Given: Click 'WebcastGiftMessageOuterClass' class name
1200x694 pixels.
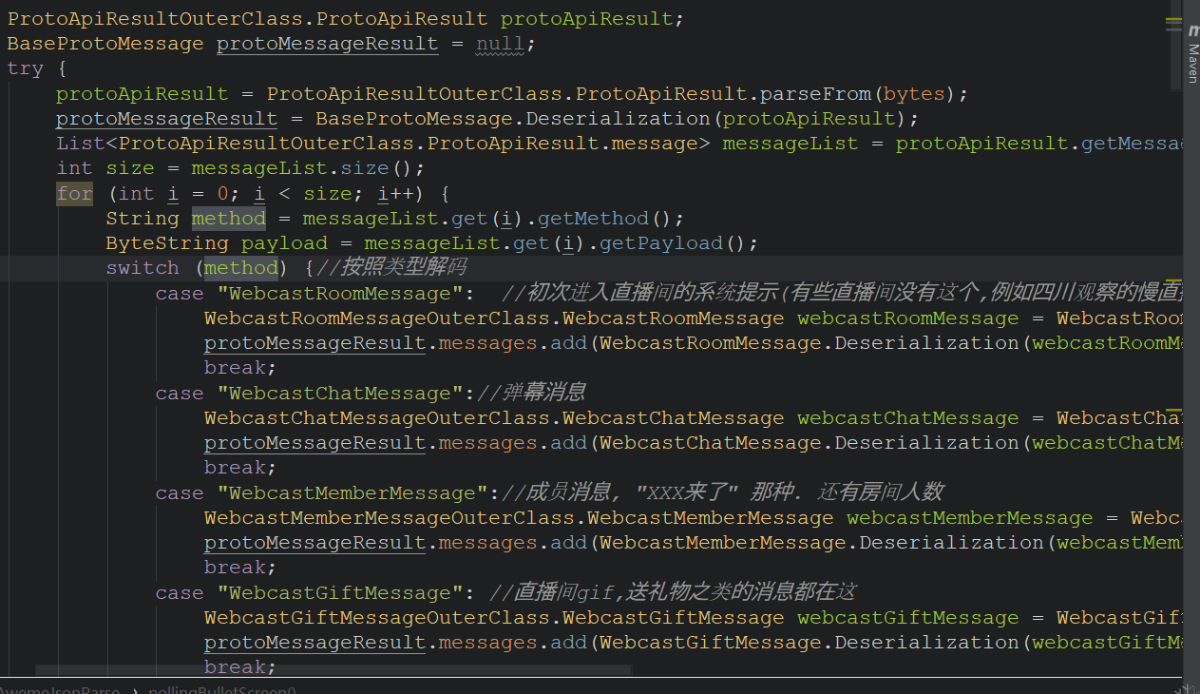Looking at the screenshot, I should (377, 618).
